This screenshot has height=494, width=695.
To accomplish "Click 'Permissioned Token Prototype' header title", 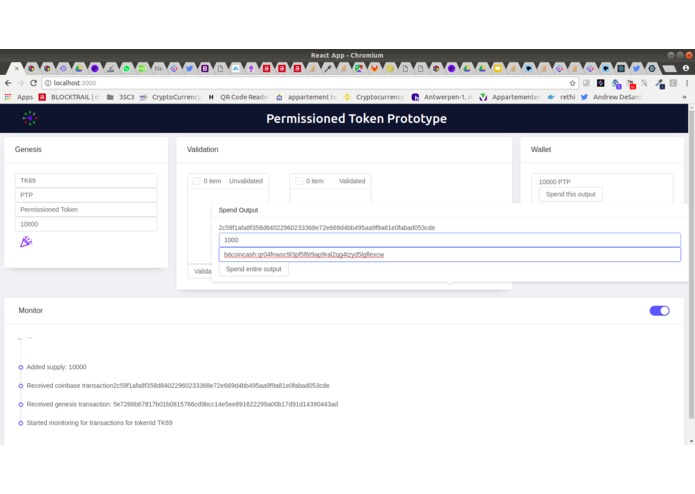I will pos(356,119).
